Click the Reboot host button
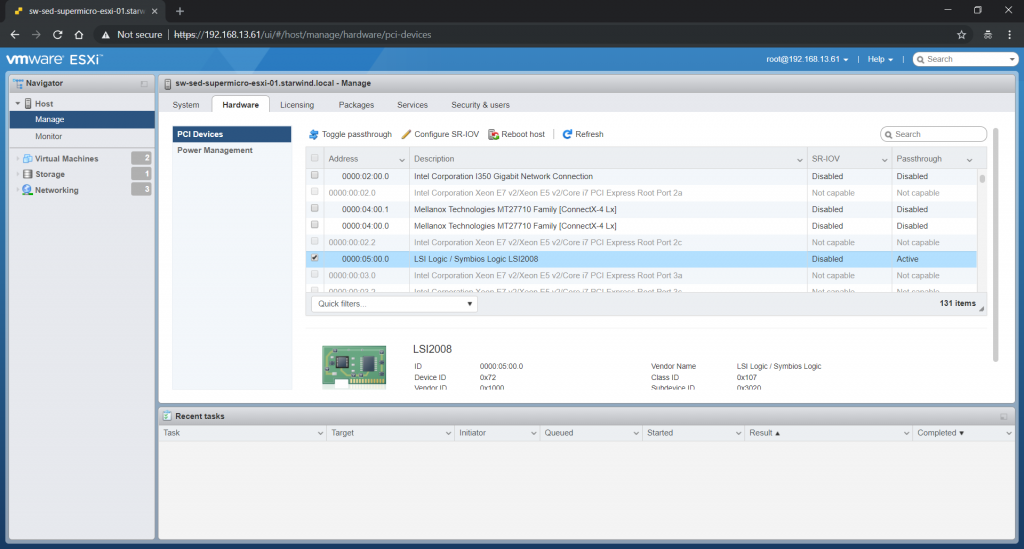Viewport: 1024px width, 549px height. [517, 134]
